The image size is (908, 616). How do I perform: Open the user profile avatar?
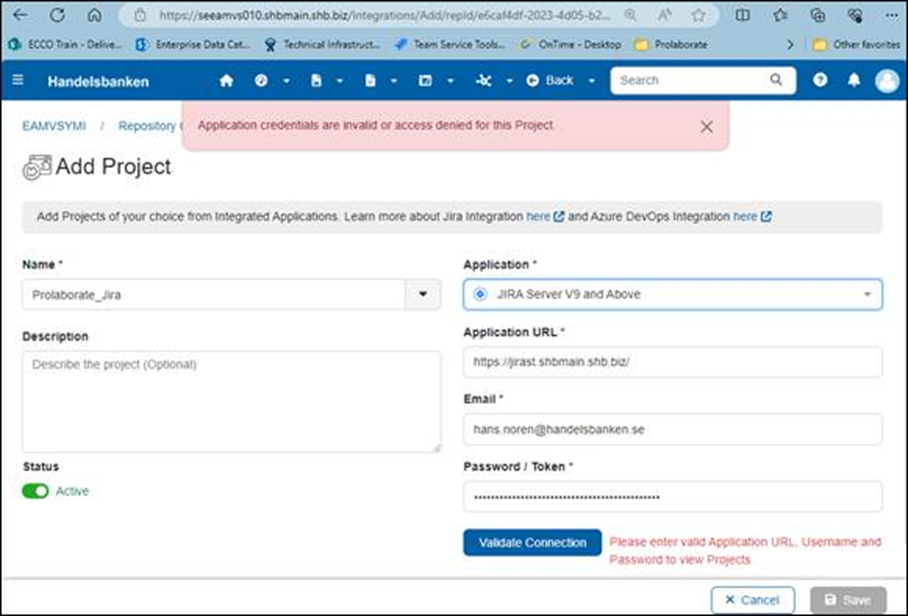[887, 80]
